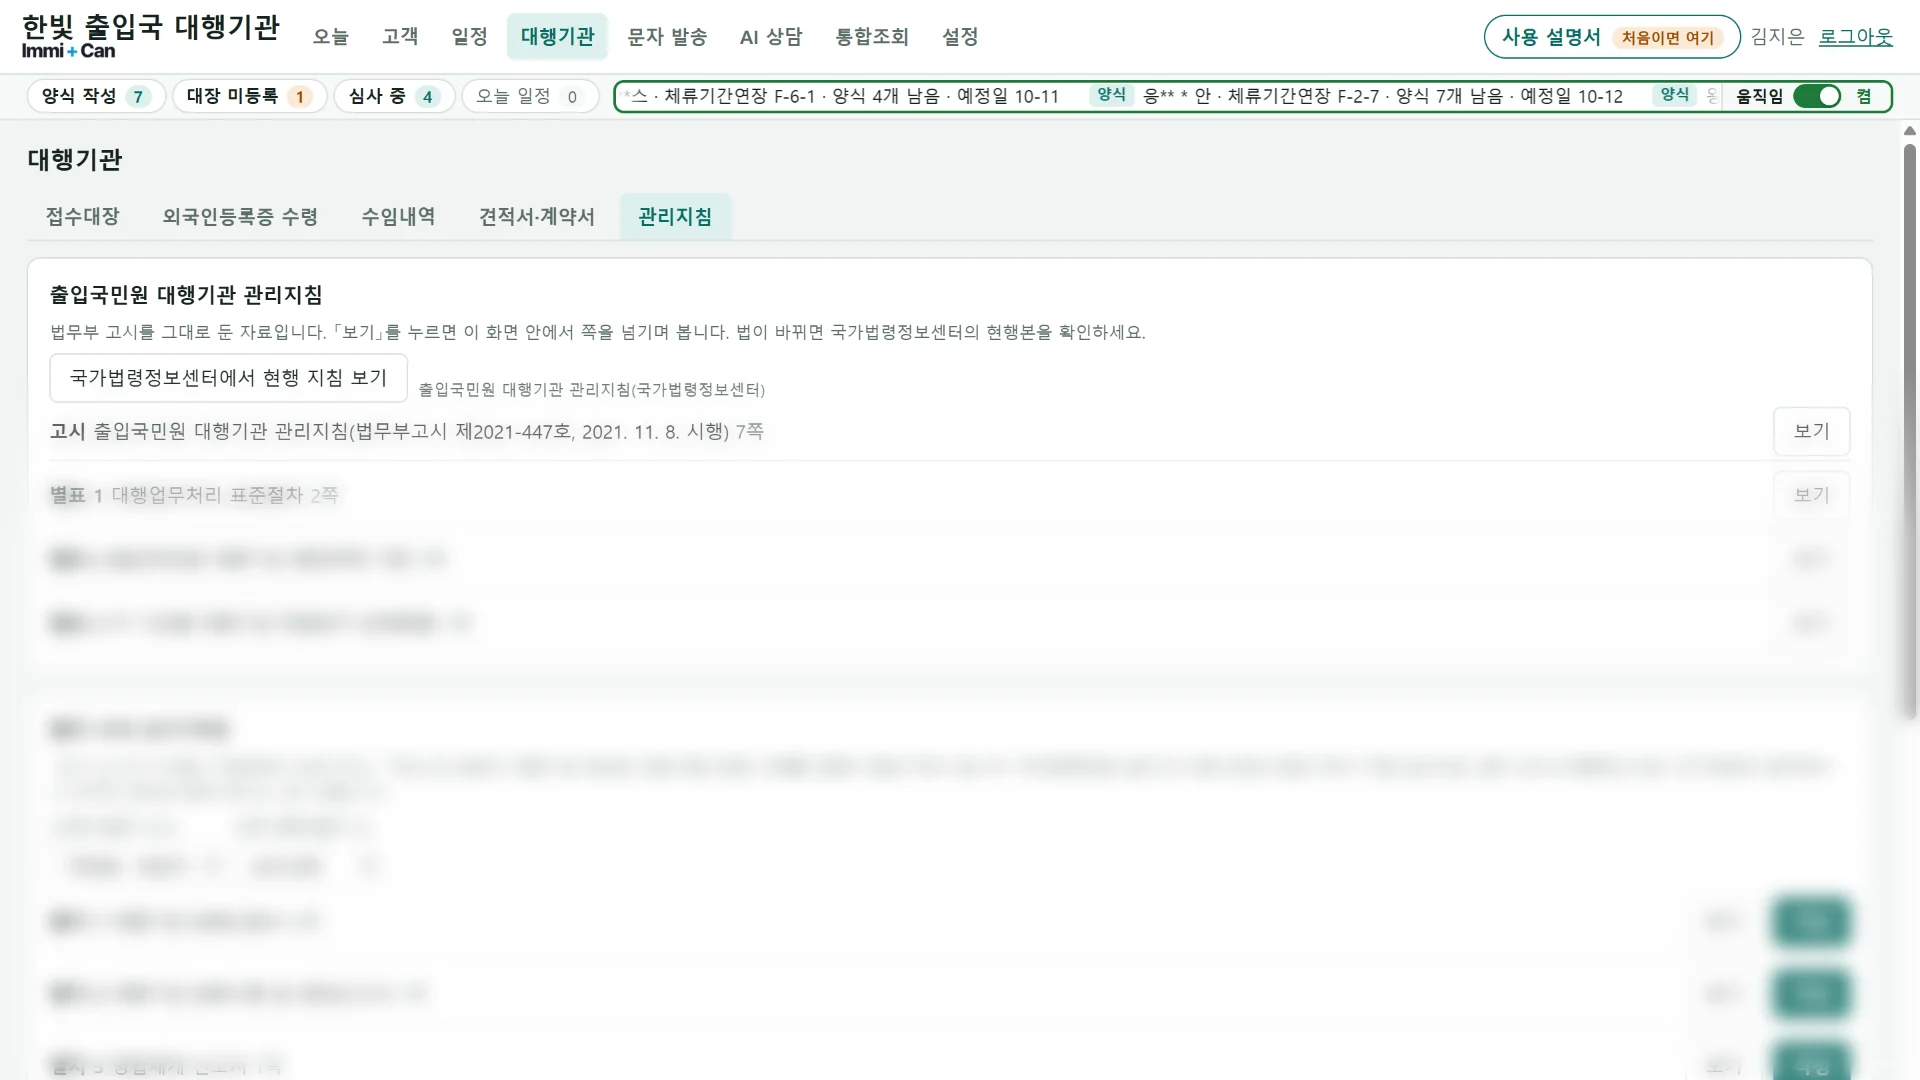Click the 한빛 출입국 대행기관 logo
1920x1080 pixels.
[150, 36]
